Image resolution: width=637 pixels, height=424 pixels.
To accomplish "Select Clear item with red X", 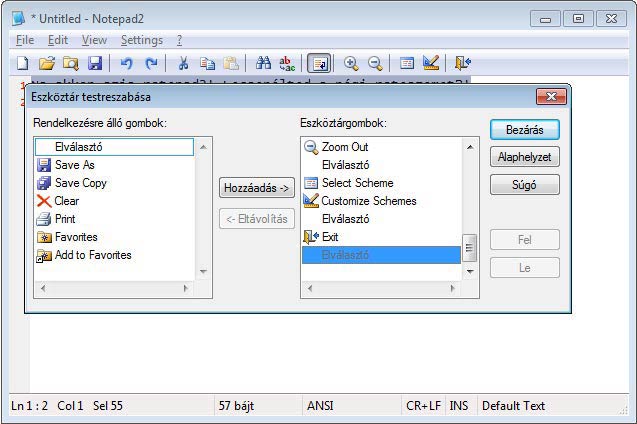I will [x=115, y=201].
